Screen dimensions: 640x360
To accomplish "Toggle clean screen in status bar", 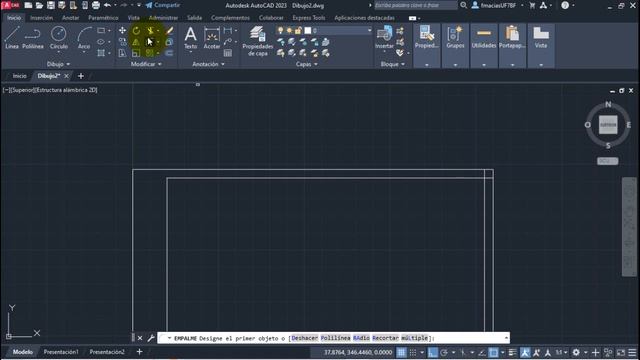I will tap(621, 352).
